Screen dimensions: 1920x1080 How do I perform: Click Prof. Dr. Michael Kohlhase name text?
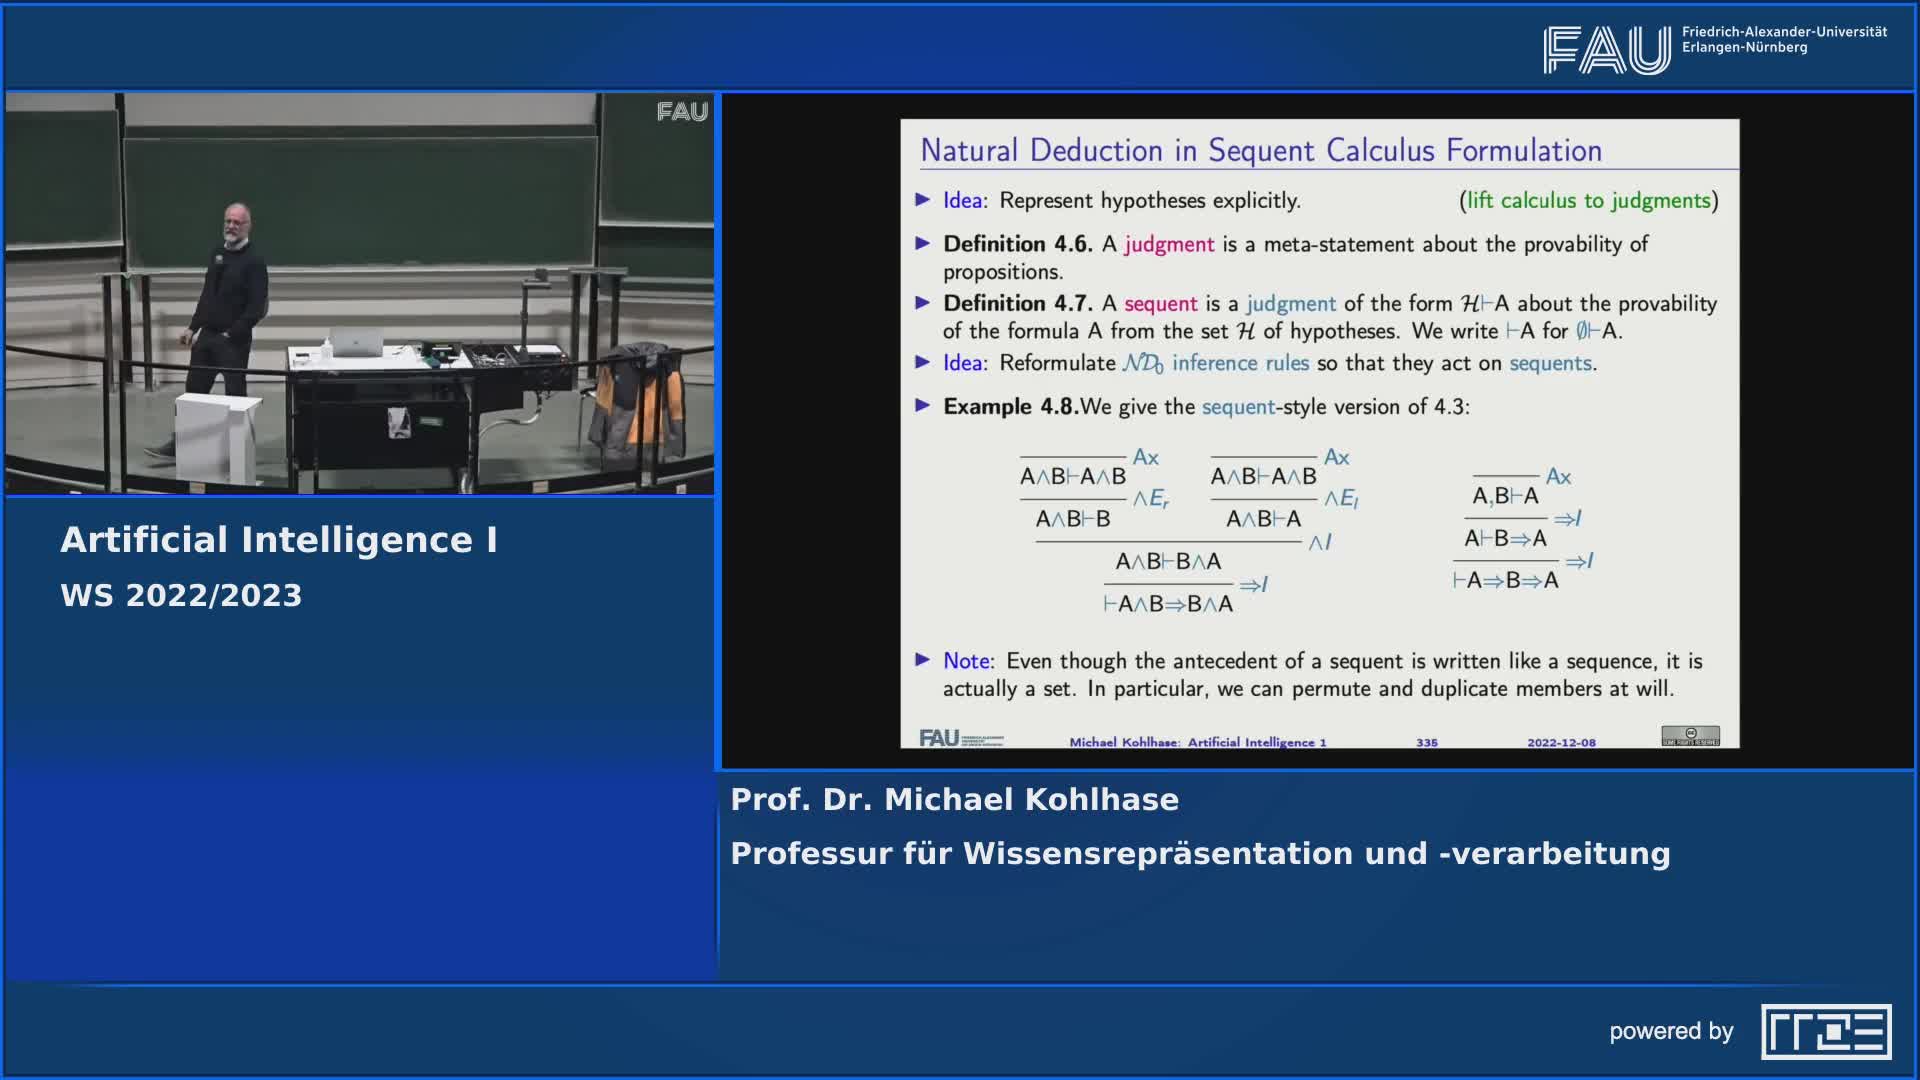[x=954, y=800]
